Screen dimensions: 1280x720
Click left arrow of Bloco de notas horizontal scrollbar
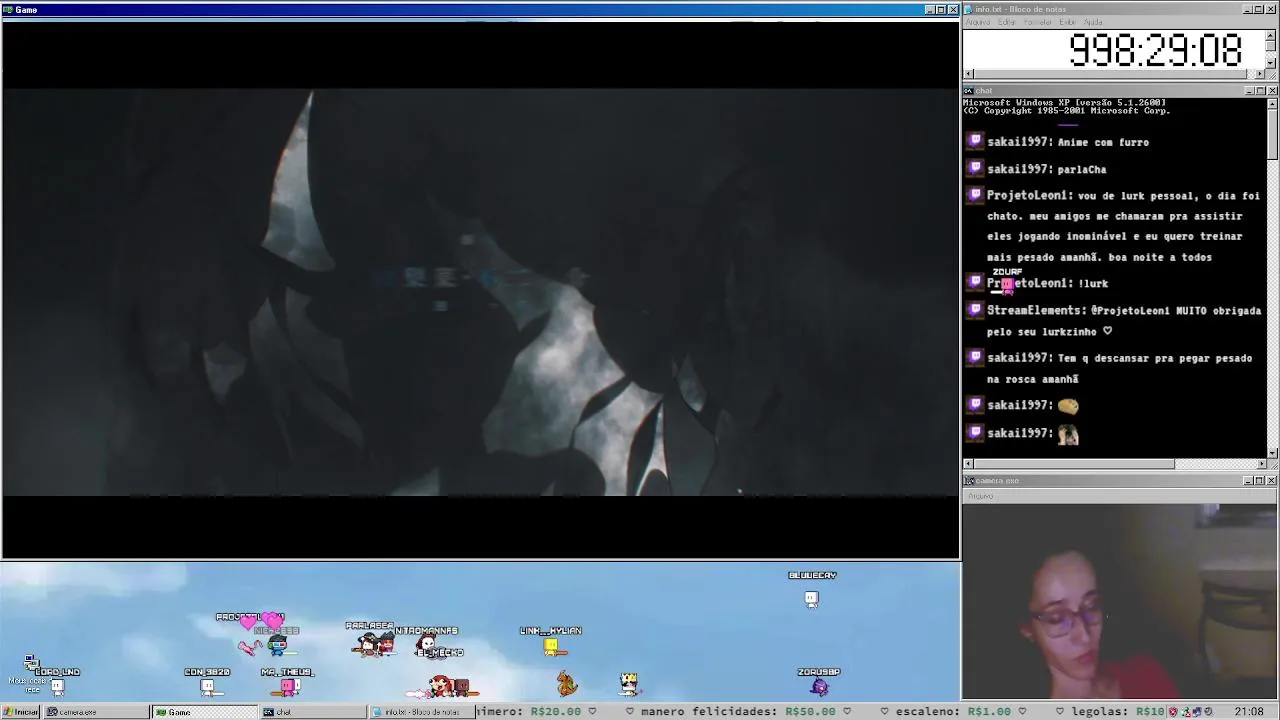[968, 74]
